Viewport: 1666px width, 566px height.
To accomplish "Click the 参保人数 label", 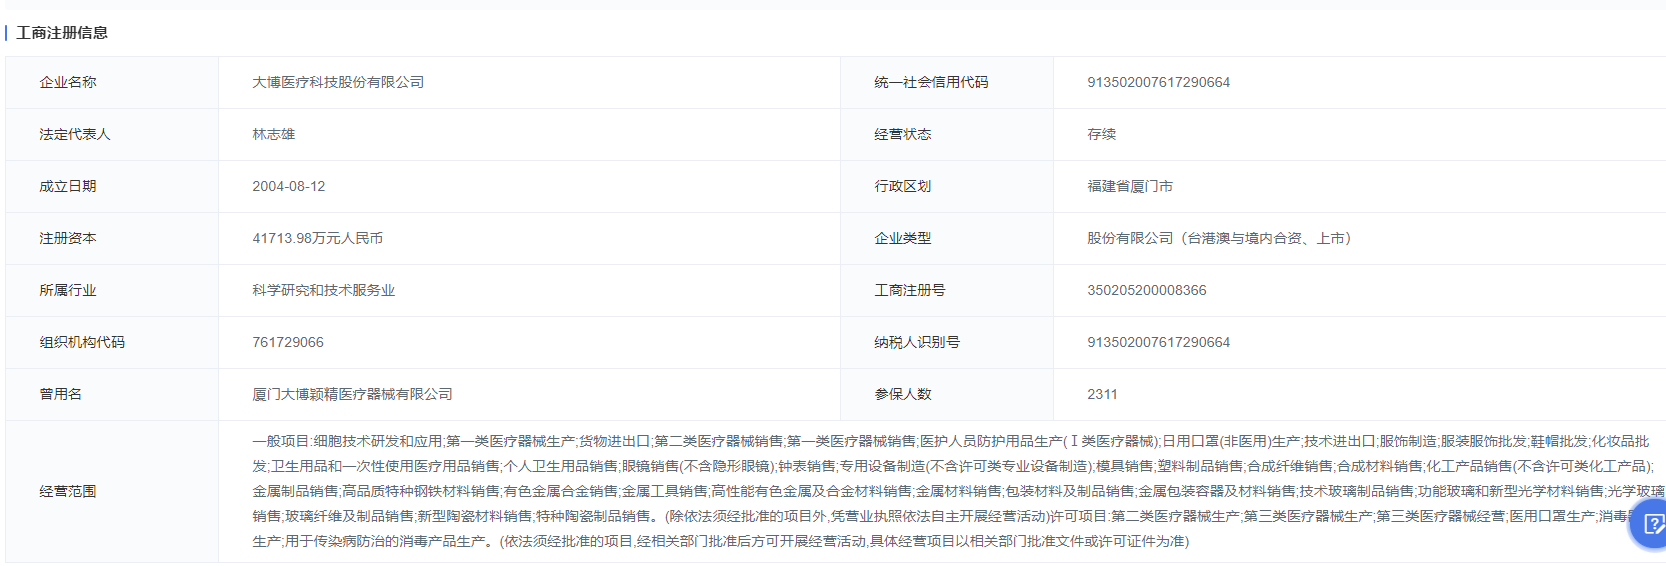I will [x=903, y=394].
